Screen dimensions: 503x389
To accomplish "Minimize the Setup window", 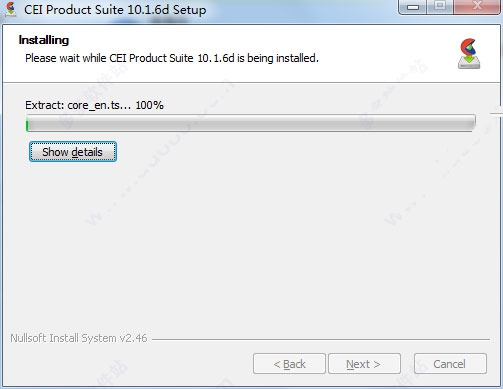I will pyautogui.click(x=413, y=7).
